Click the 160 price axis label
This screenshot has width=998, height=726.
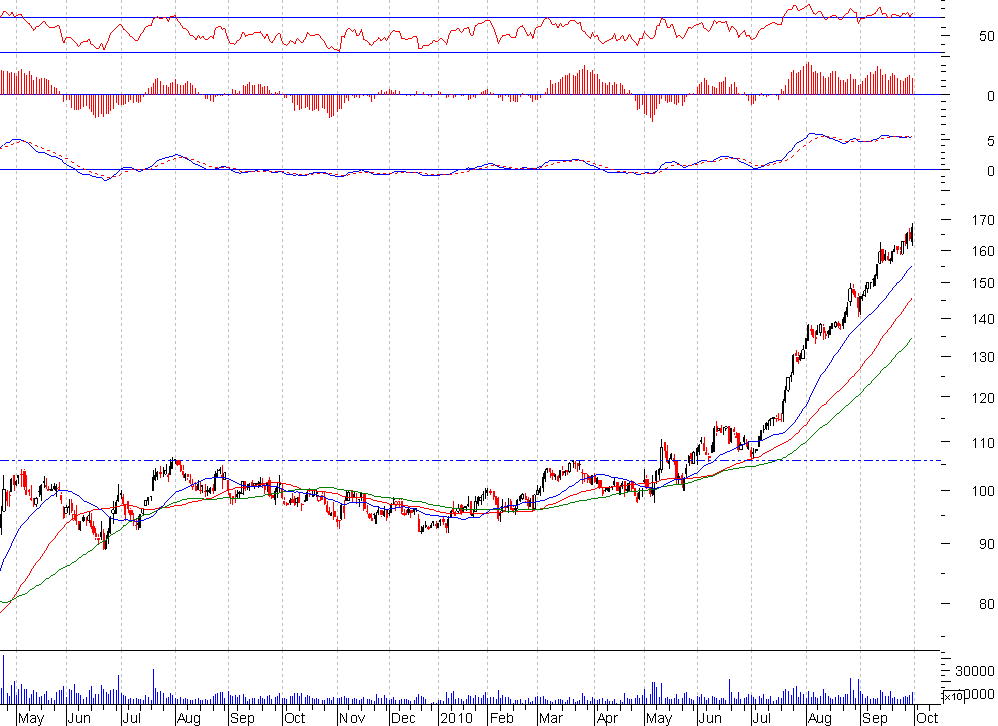983,251
